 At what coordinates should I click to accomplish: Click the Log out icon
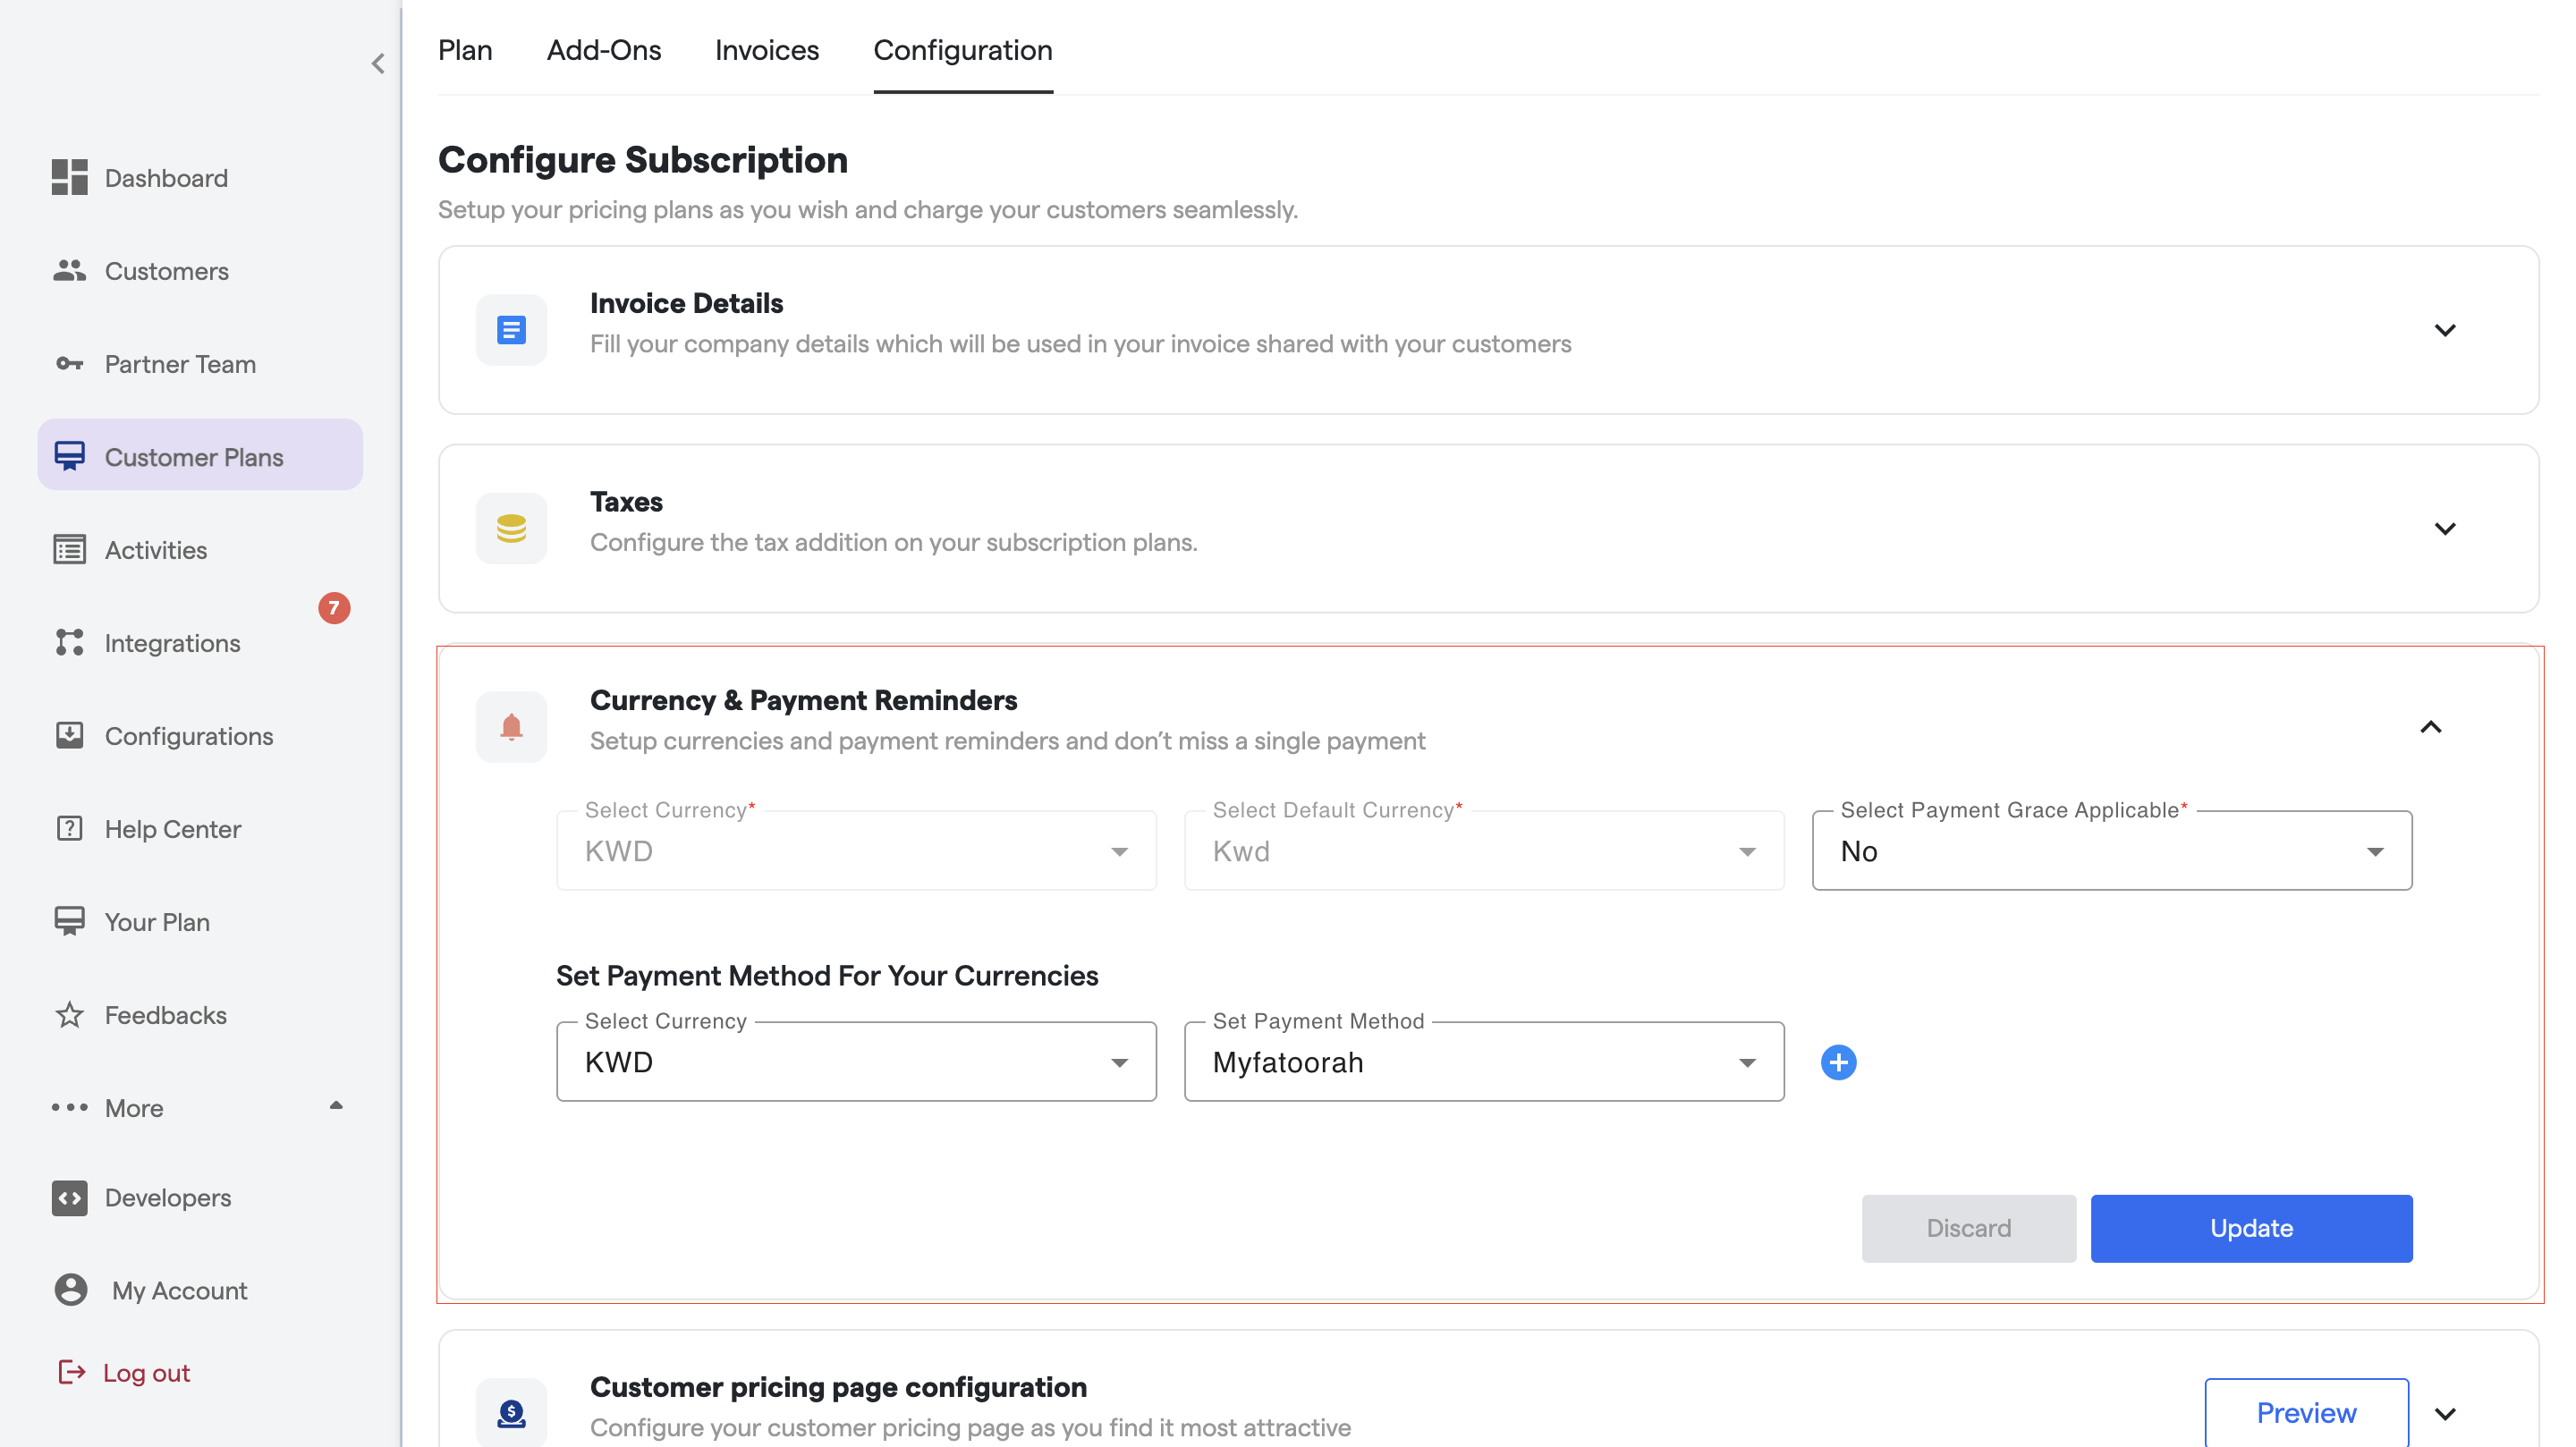[71, 1372]
